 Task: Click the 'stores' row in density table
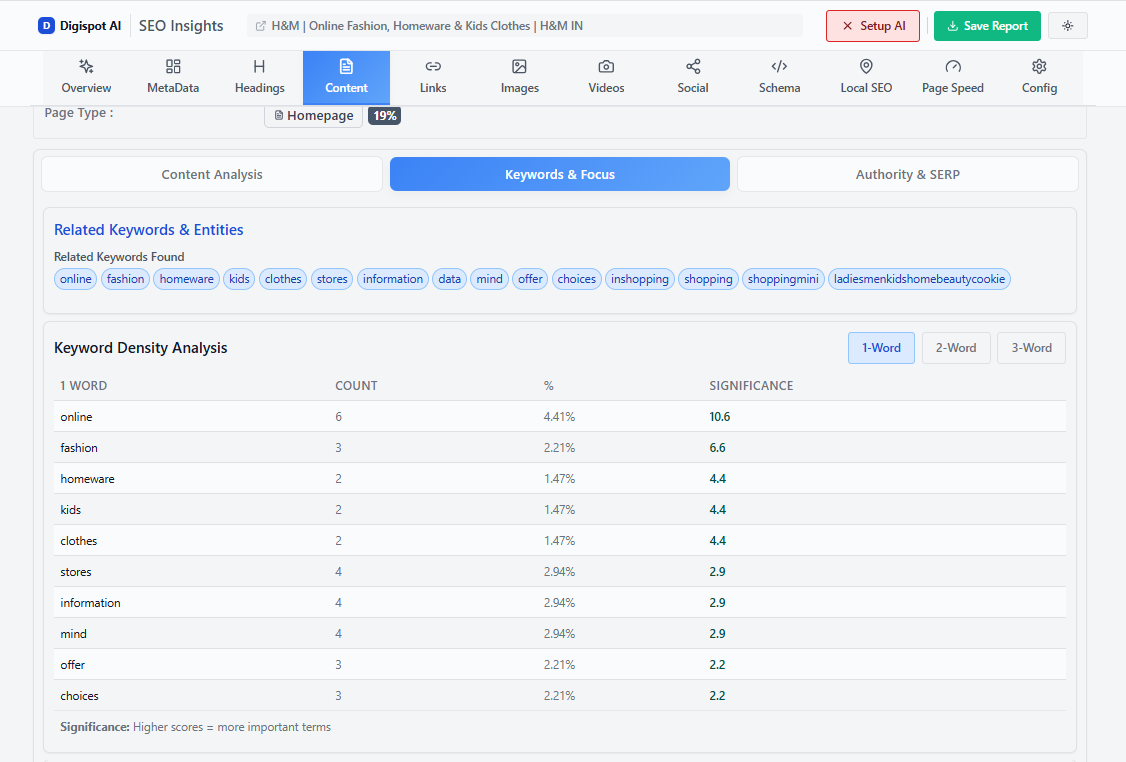coord(559,572)
